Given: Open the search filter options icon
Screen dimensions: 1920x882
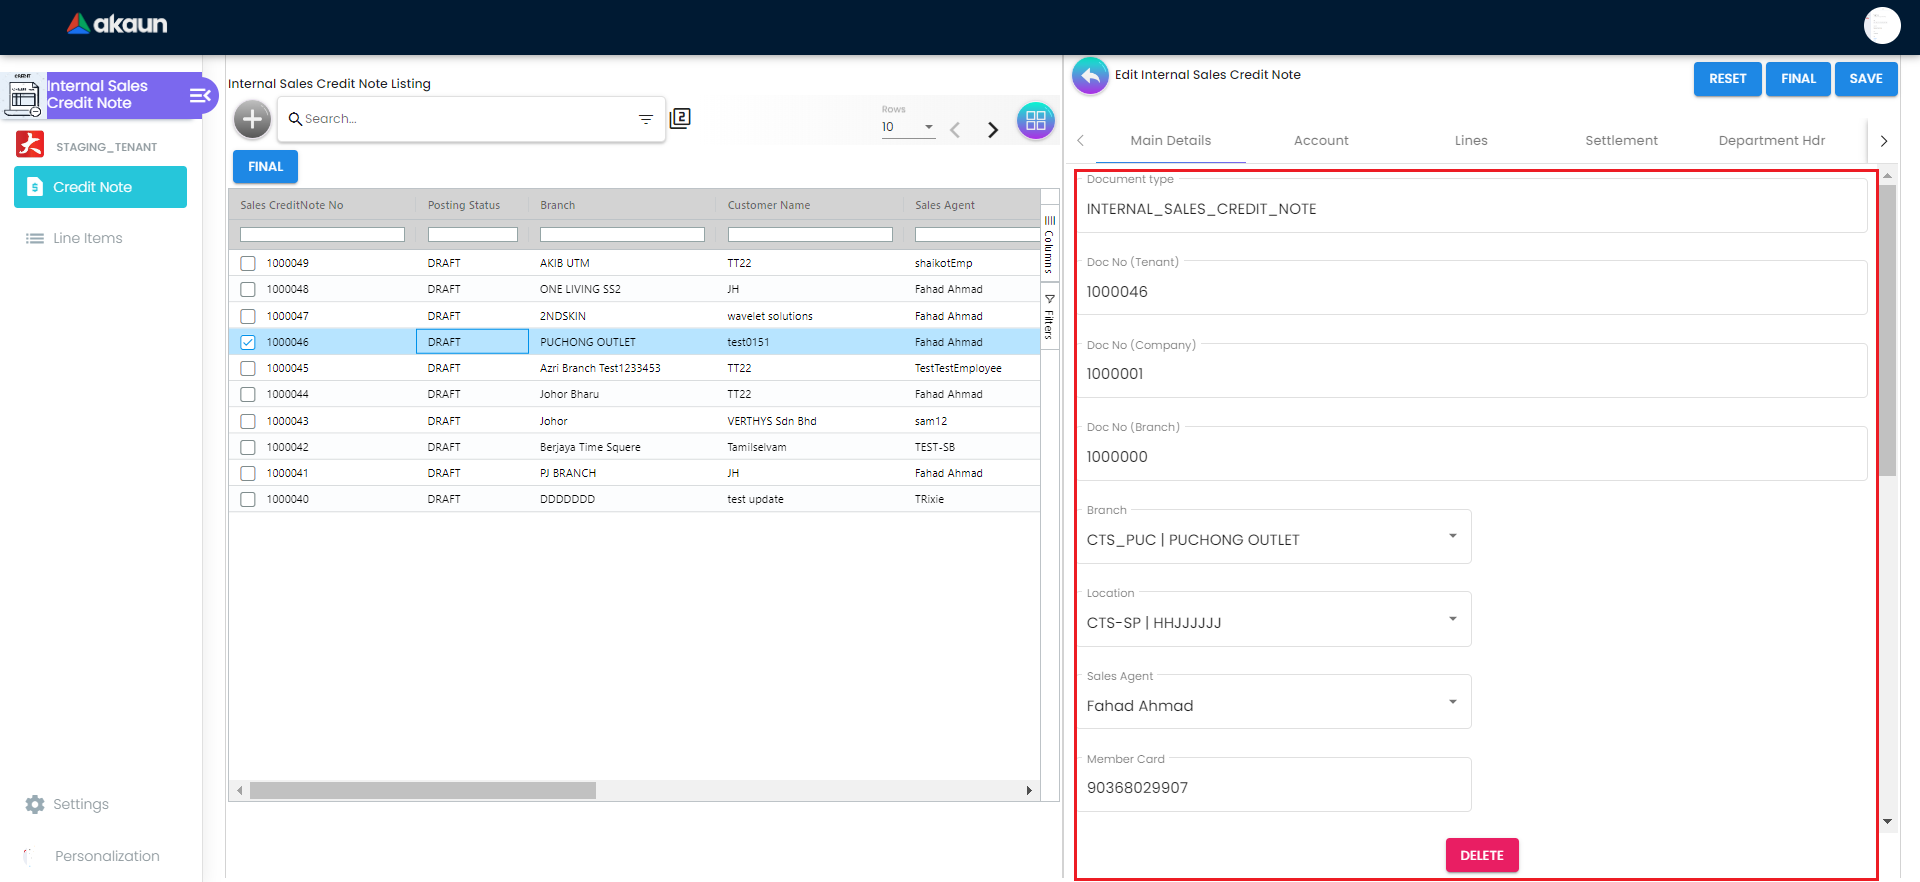Looking at the screenshot, I should tap(645, 119).
